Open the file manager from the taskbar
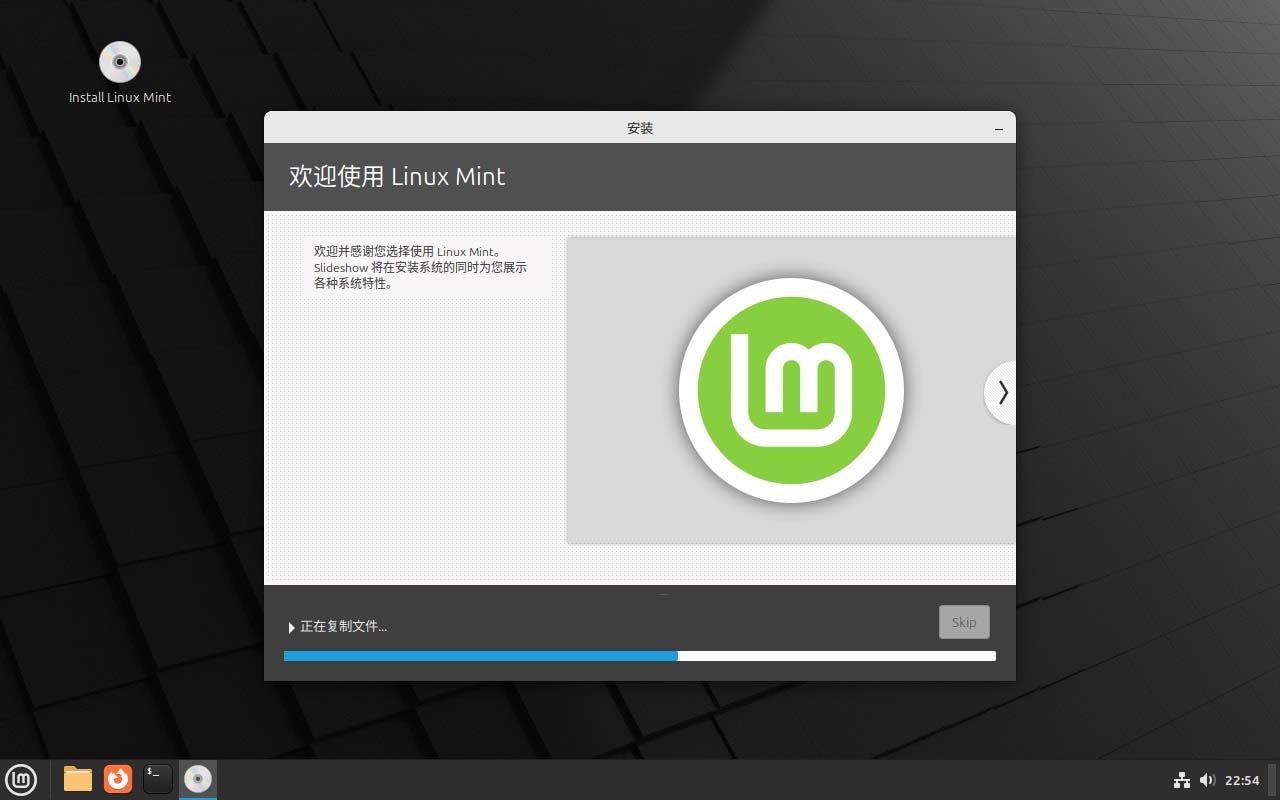Image resolution: width=1280 pixels, height=800 pixels. pos(77,779)
